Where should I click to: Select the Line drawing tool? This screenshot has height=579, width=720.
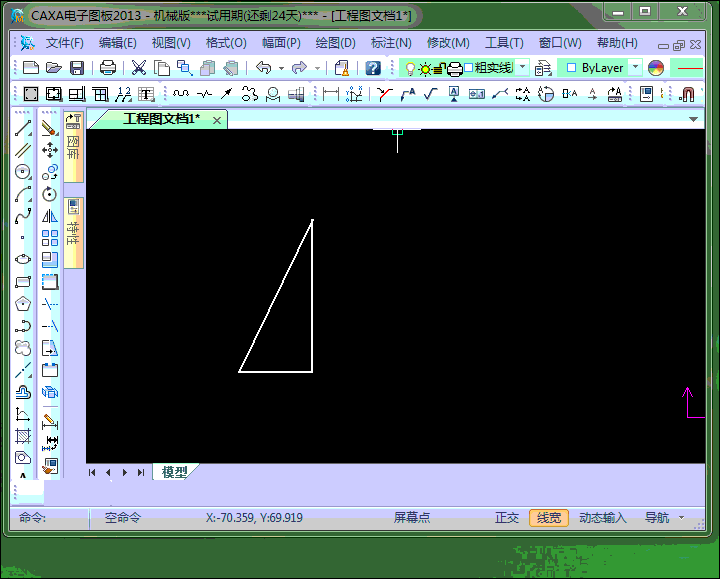[x=23, y=128]
